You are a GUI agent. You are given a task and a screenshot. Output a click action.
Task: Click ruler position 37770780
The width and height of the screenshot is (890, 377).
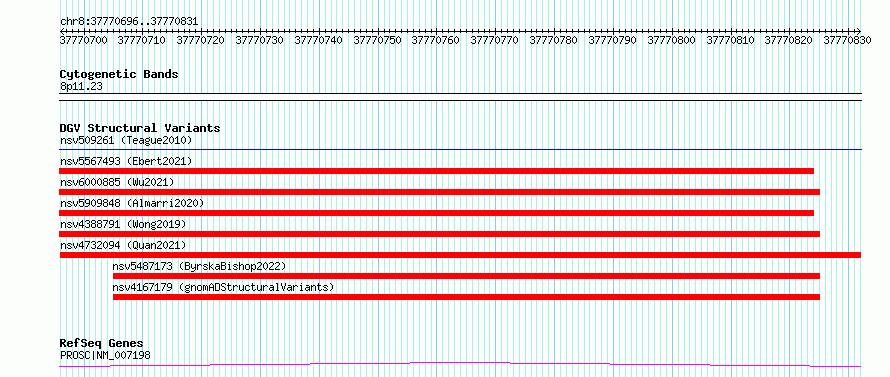tap(553, 40)
